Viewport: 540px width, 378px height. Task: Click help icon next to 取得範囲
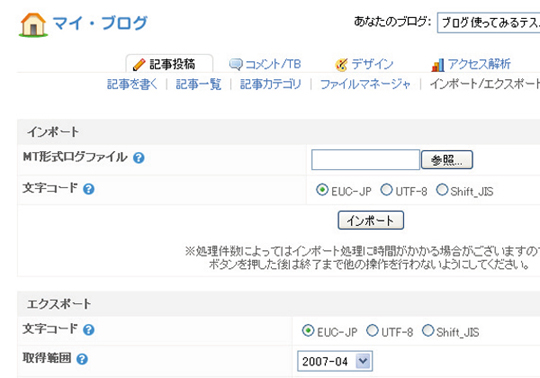click(x=82, y=359)
